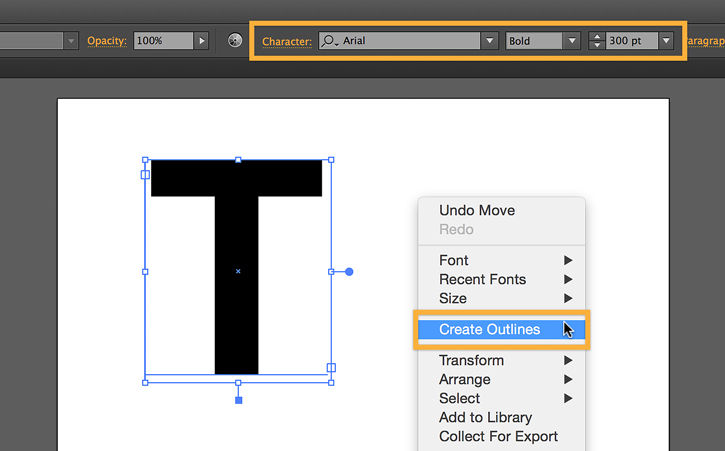Click the bottom-left bounding box handle
This screenshot has width=725, height=451.
(x=145, y=383)
